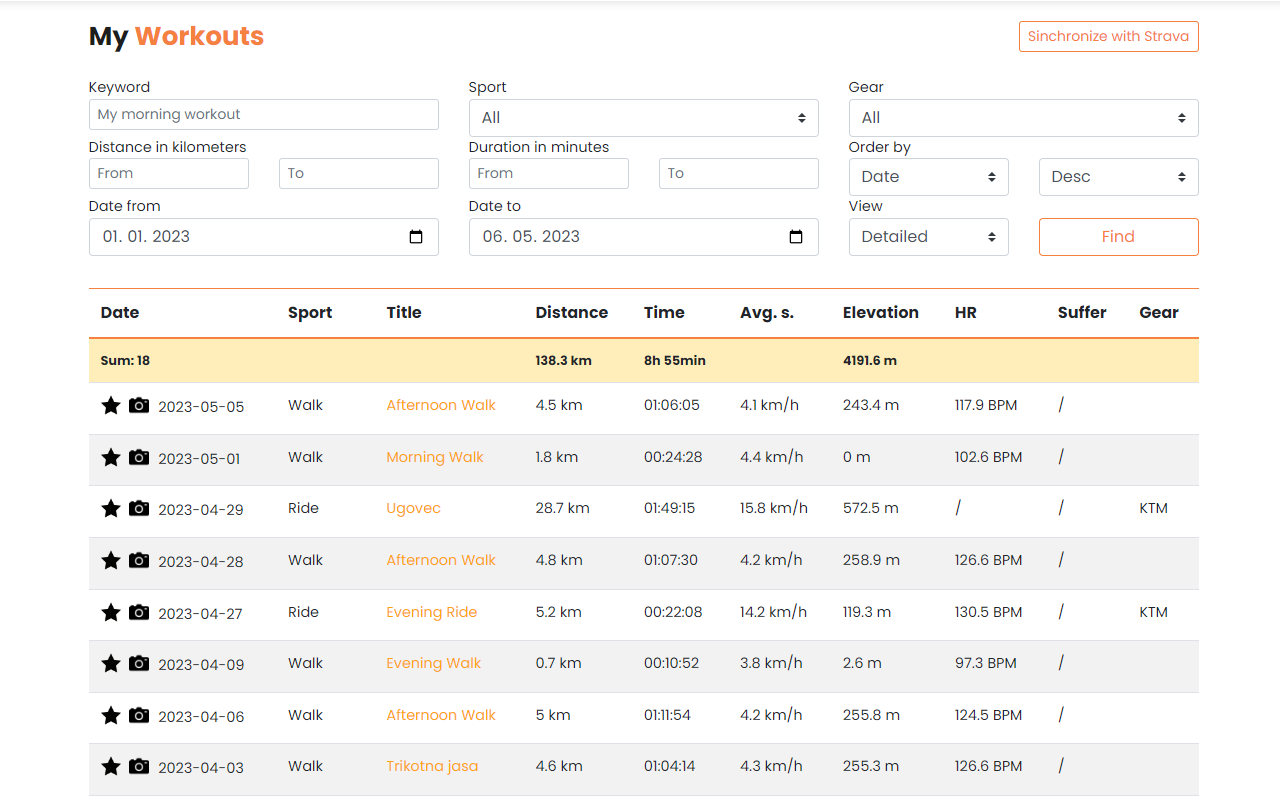Open the Gear dropdown
1280x800 pixels.
tap(1023, 118)
